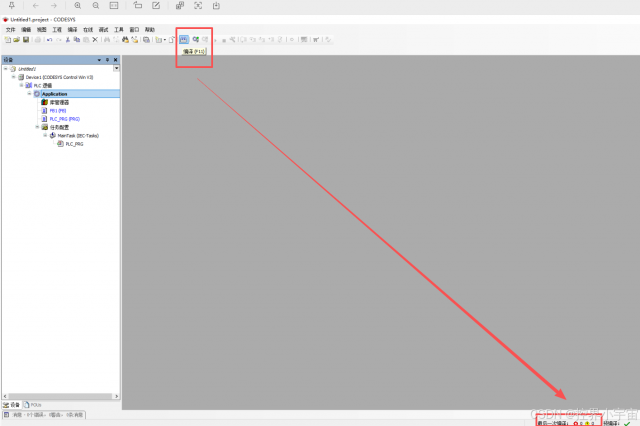The height and width of the screenshot is (426, 640).
Task: Click the last build status in status bar
Action: tap(568, 423)
